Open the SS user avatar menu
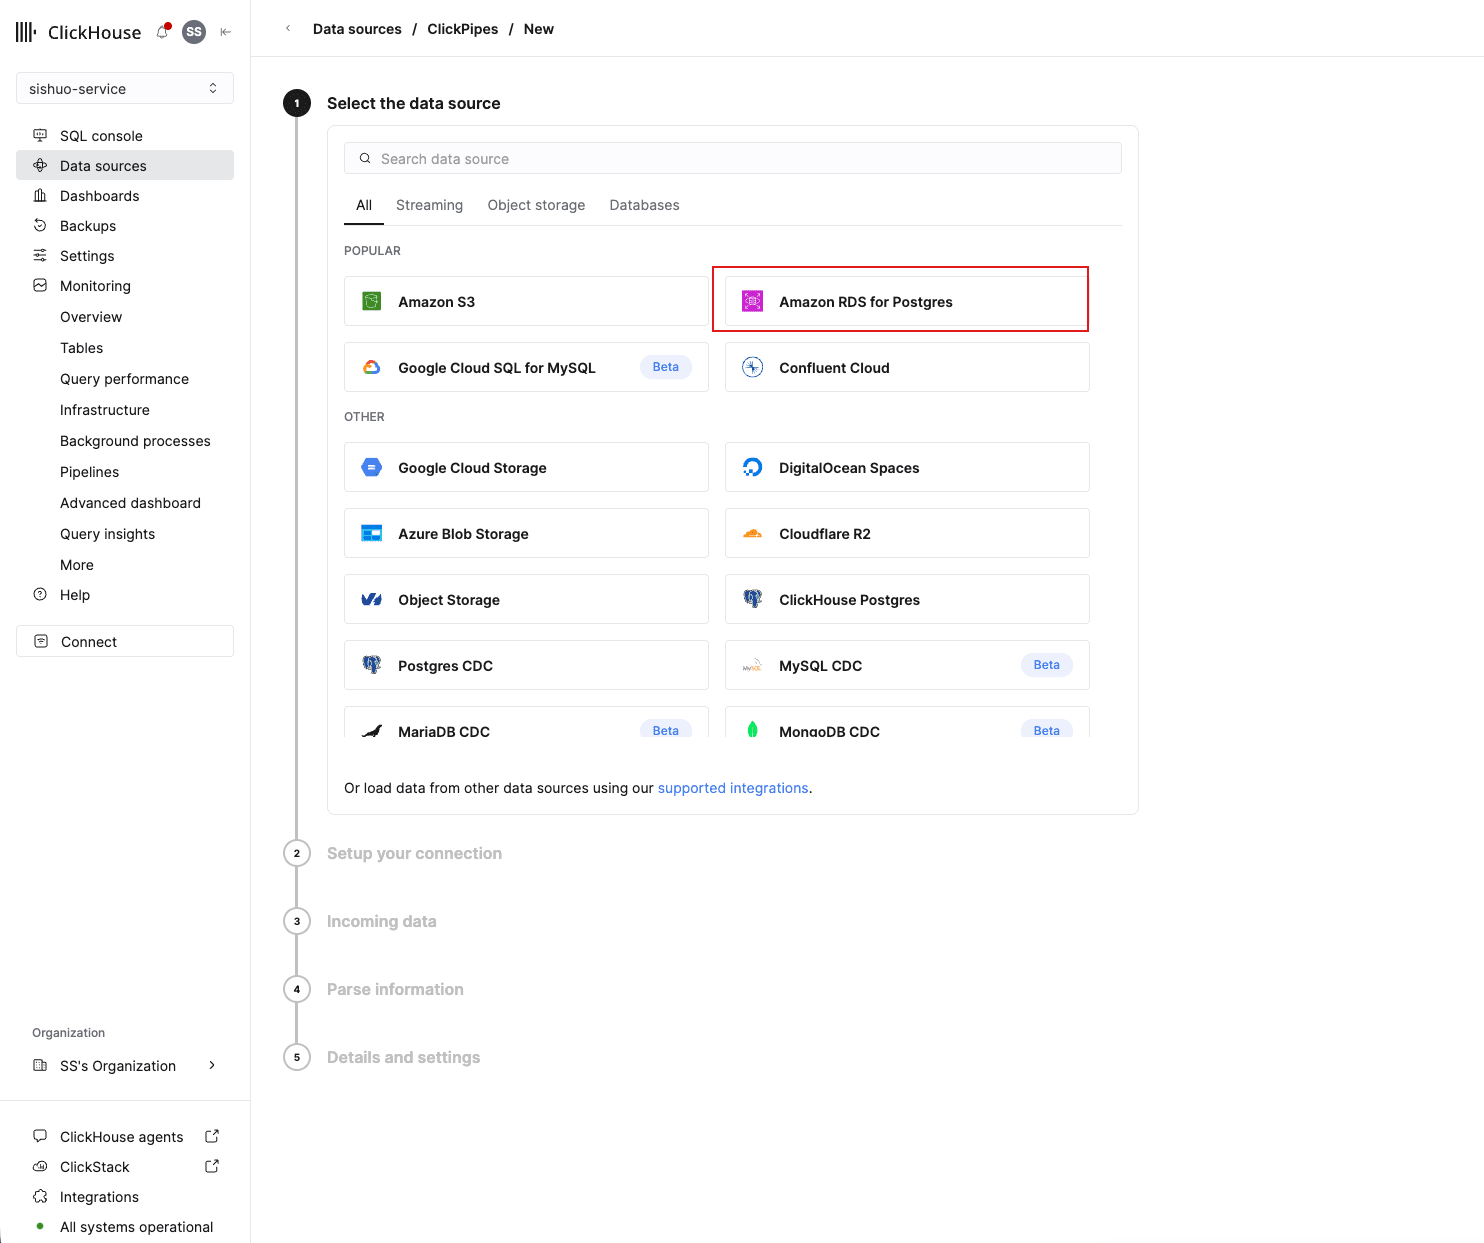1484x1243 pixels. point(194,32)
